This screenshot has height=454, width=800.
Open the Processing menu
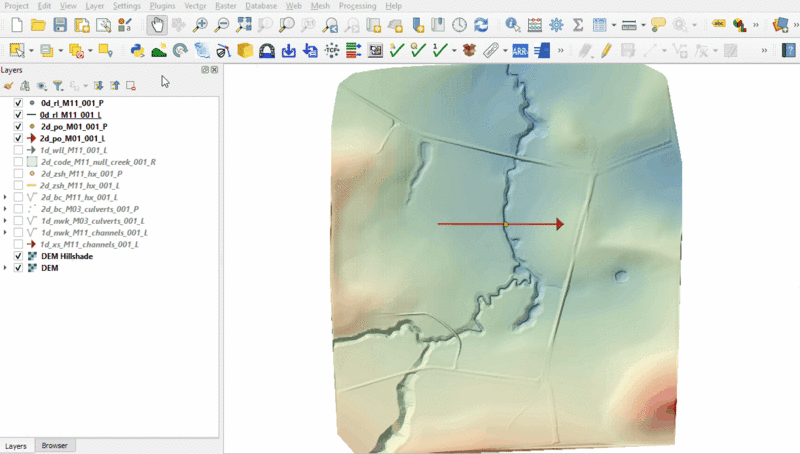coord(357,6)
